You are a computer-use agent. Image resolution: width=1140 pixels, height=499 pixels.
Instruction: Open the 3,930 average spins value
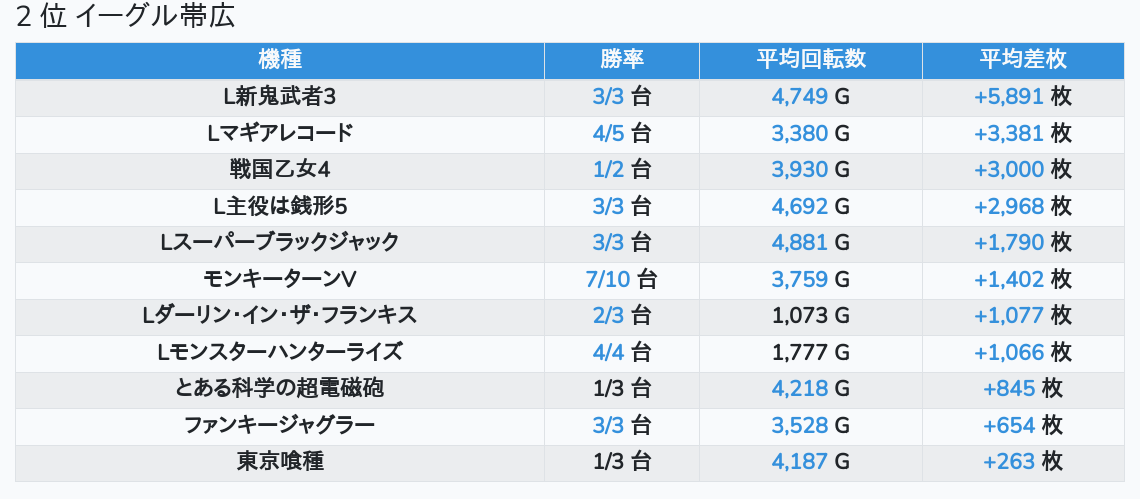point(799,170)
